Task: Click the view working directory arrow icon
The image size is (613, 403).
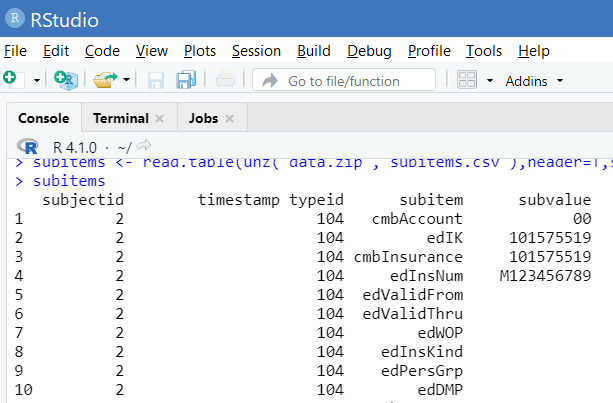Action: coord(143,146)
